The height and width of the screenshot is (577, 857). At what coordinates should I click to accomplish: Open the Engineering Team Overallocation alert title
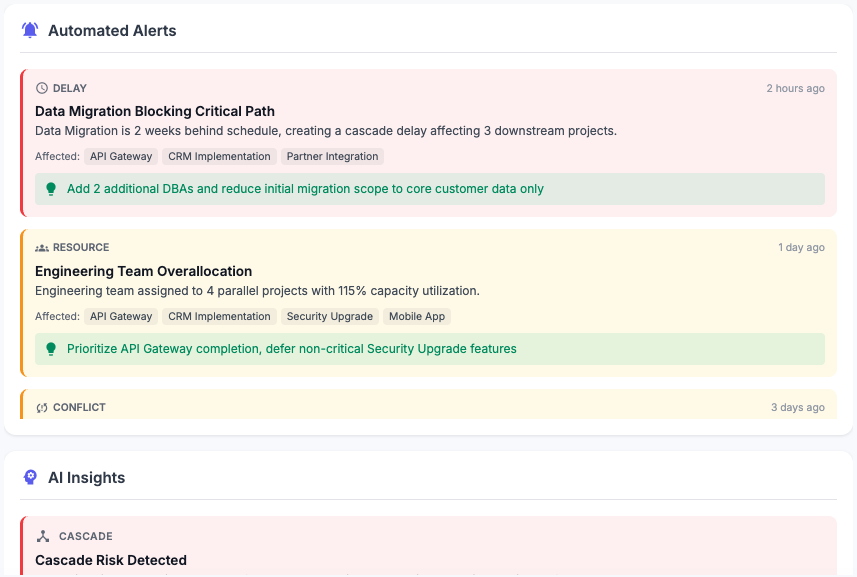pos(143,272)
